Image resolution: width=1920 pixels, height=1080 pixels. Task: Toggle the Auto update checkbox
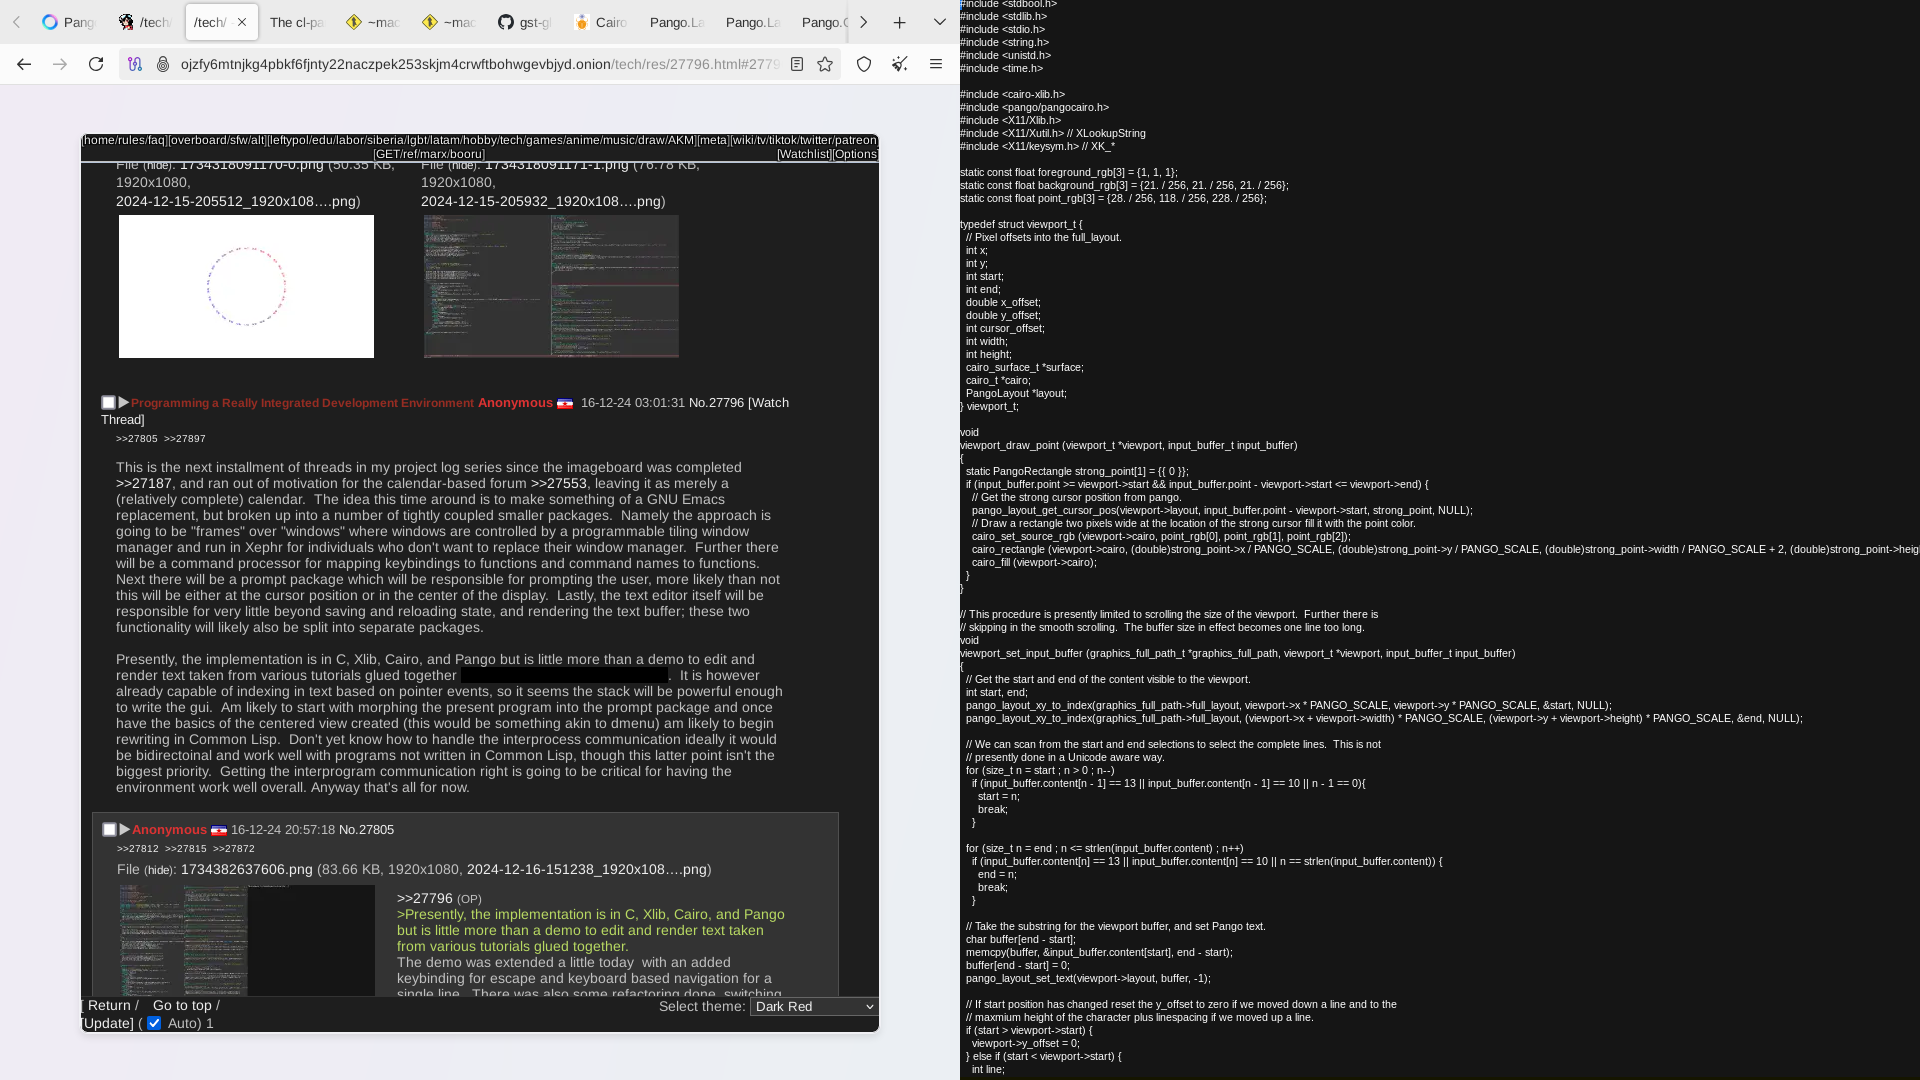pyautogui.click(x=154, y=1023)
